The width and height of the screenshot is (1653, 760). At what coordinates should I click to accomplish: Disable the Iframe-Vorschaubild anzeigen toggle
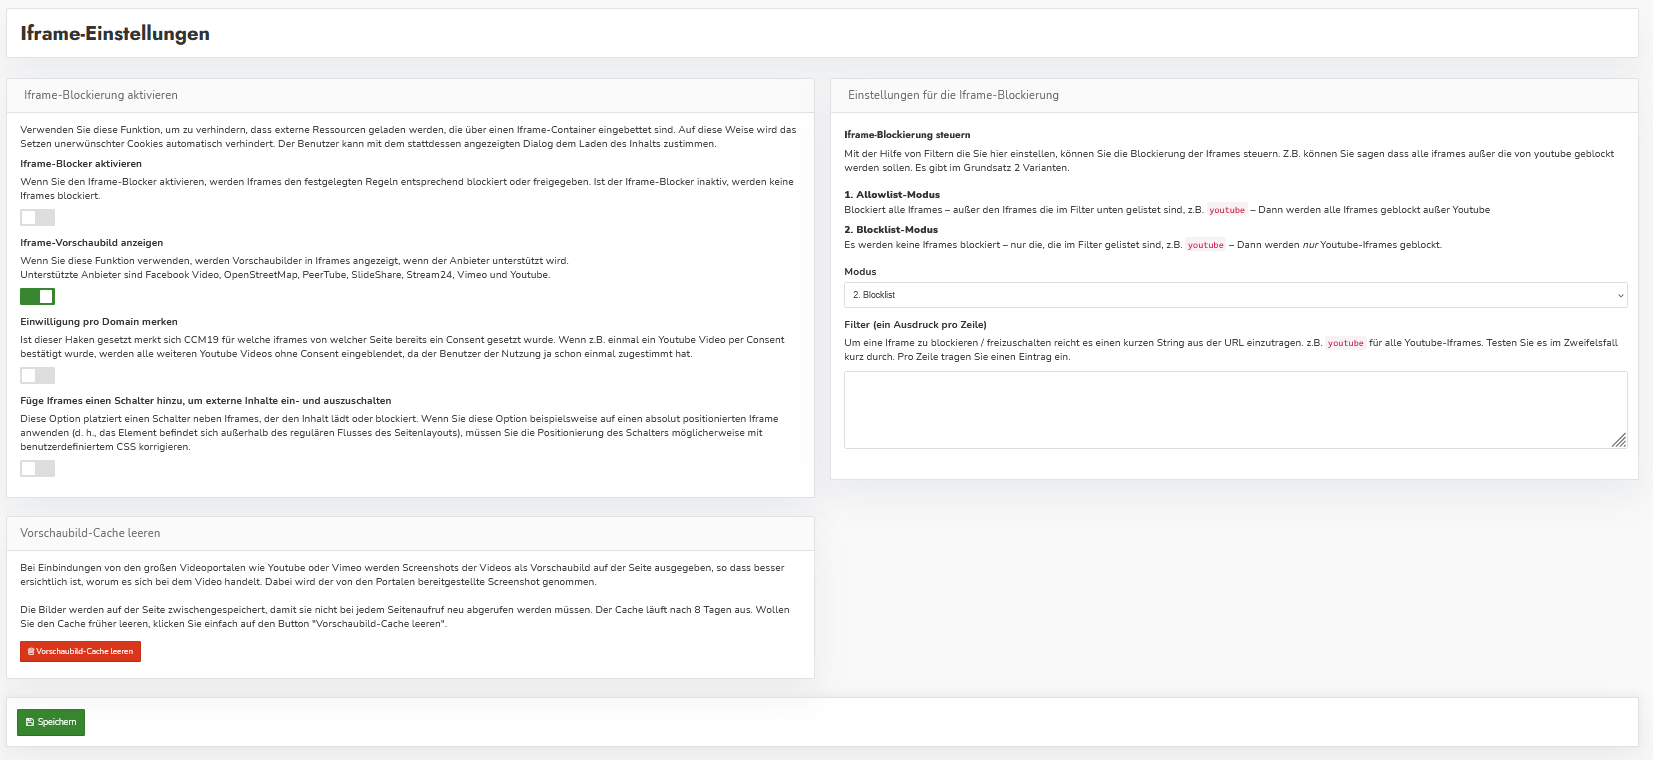pos(37,296)
